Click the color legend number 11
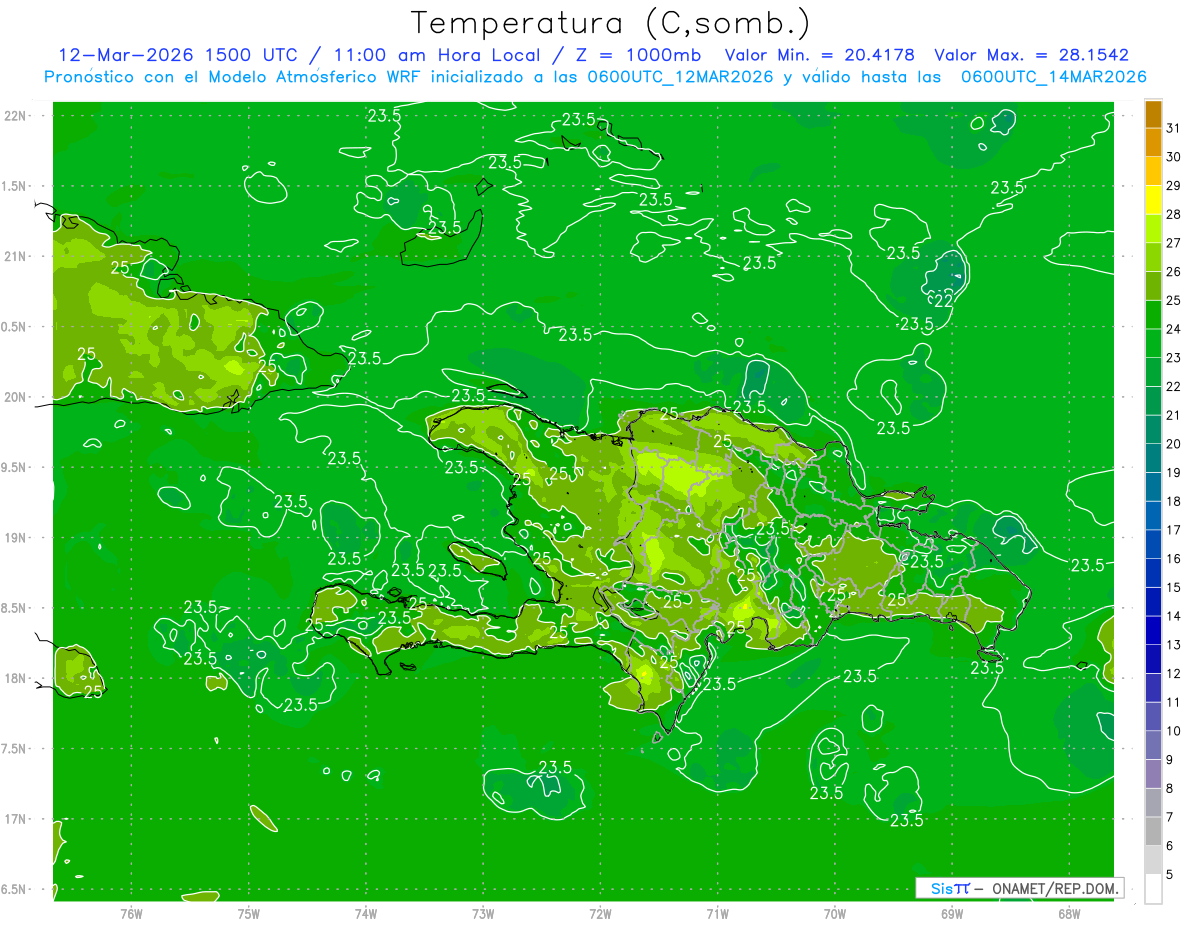Viewport: 1200px width, 927px height. (x=1174, y=702)
